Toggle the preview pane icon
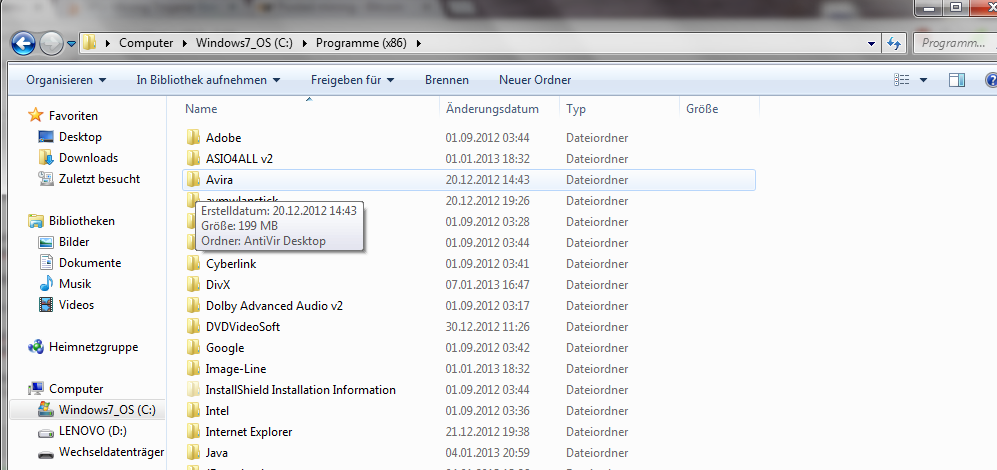The width and height of the screenshot is (997, 470). 957,80
